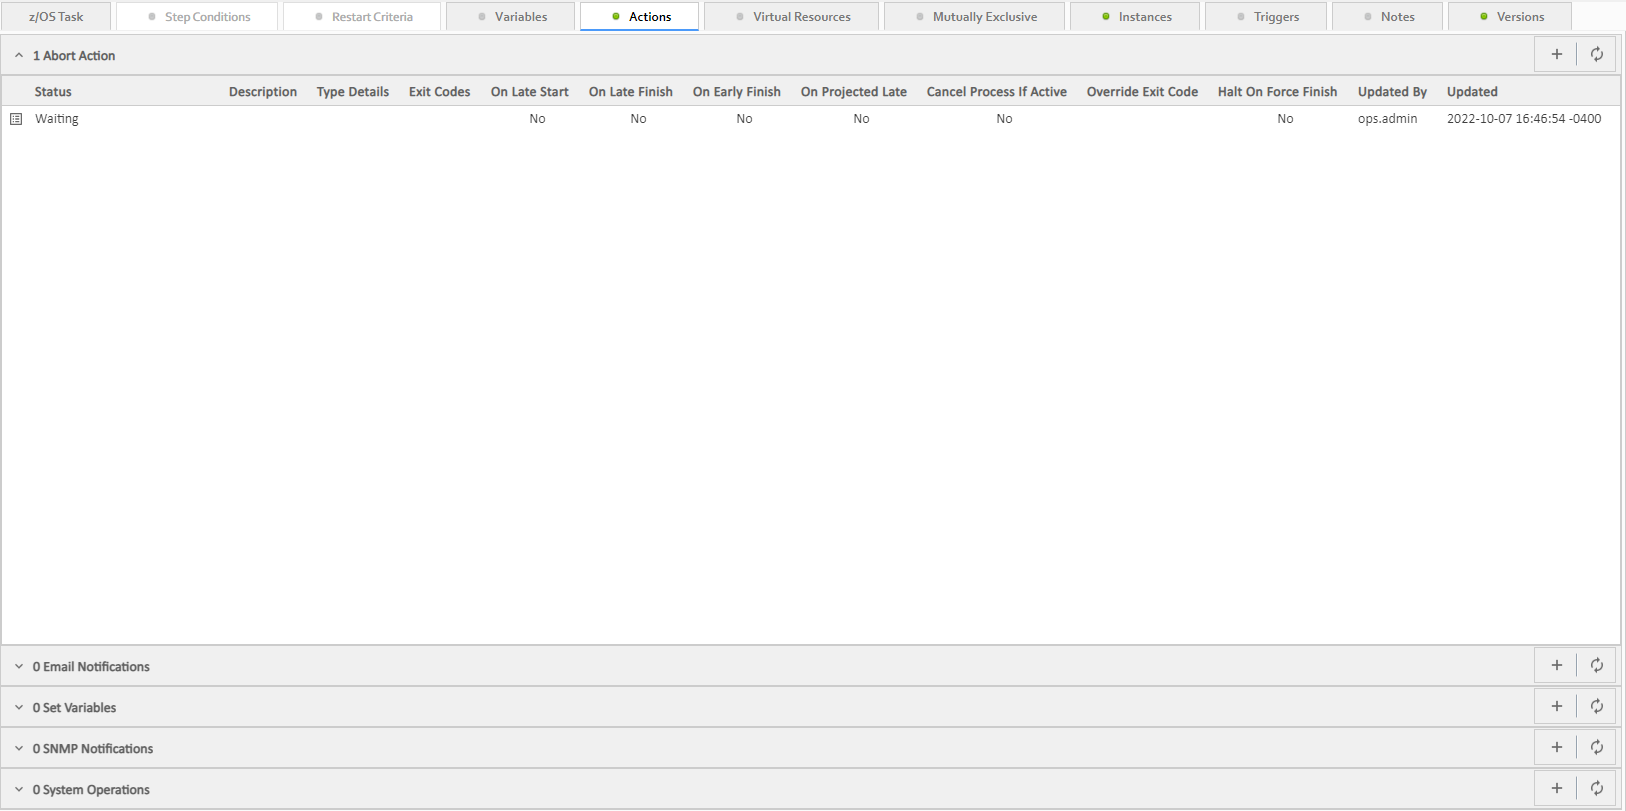Image resolution: width=1626 pixels, height=811 pixels.
Task: Refresh the Abort Action list
Action: [x=1596, y=55]
